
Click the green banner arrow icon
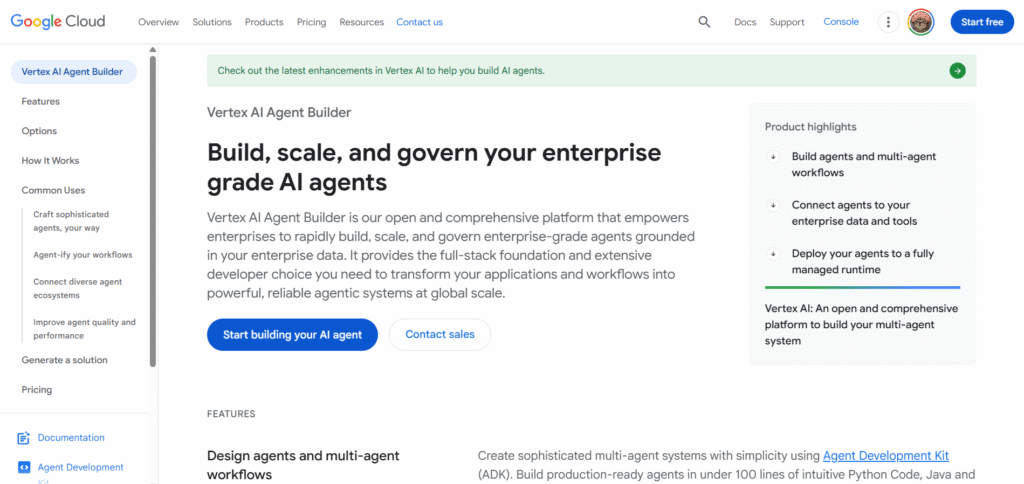[x=957, y=71]
